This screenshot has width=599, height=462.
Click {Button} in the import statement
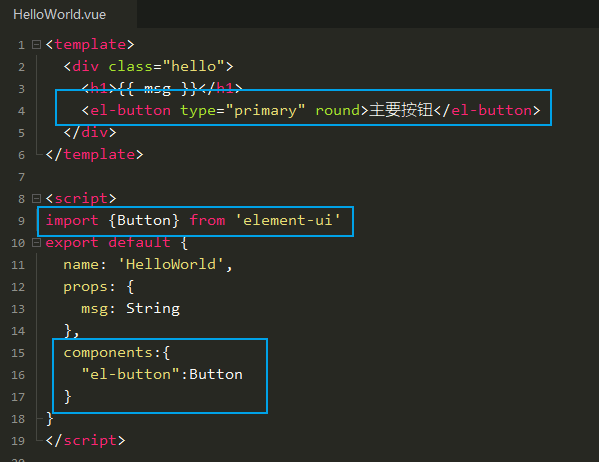144,220
